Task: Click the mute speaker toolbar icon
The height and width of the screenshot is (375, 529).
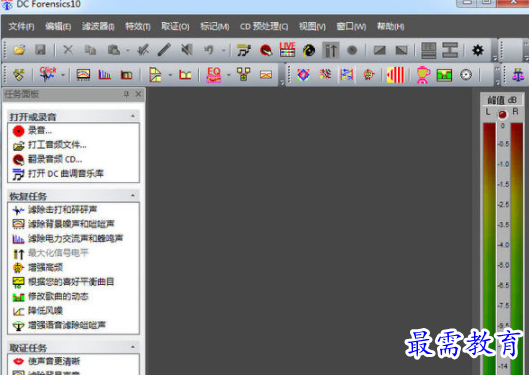Action: pos(187,50)
